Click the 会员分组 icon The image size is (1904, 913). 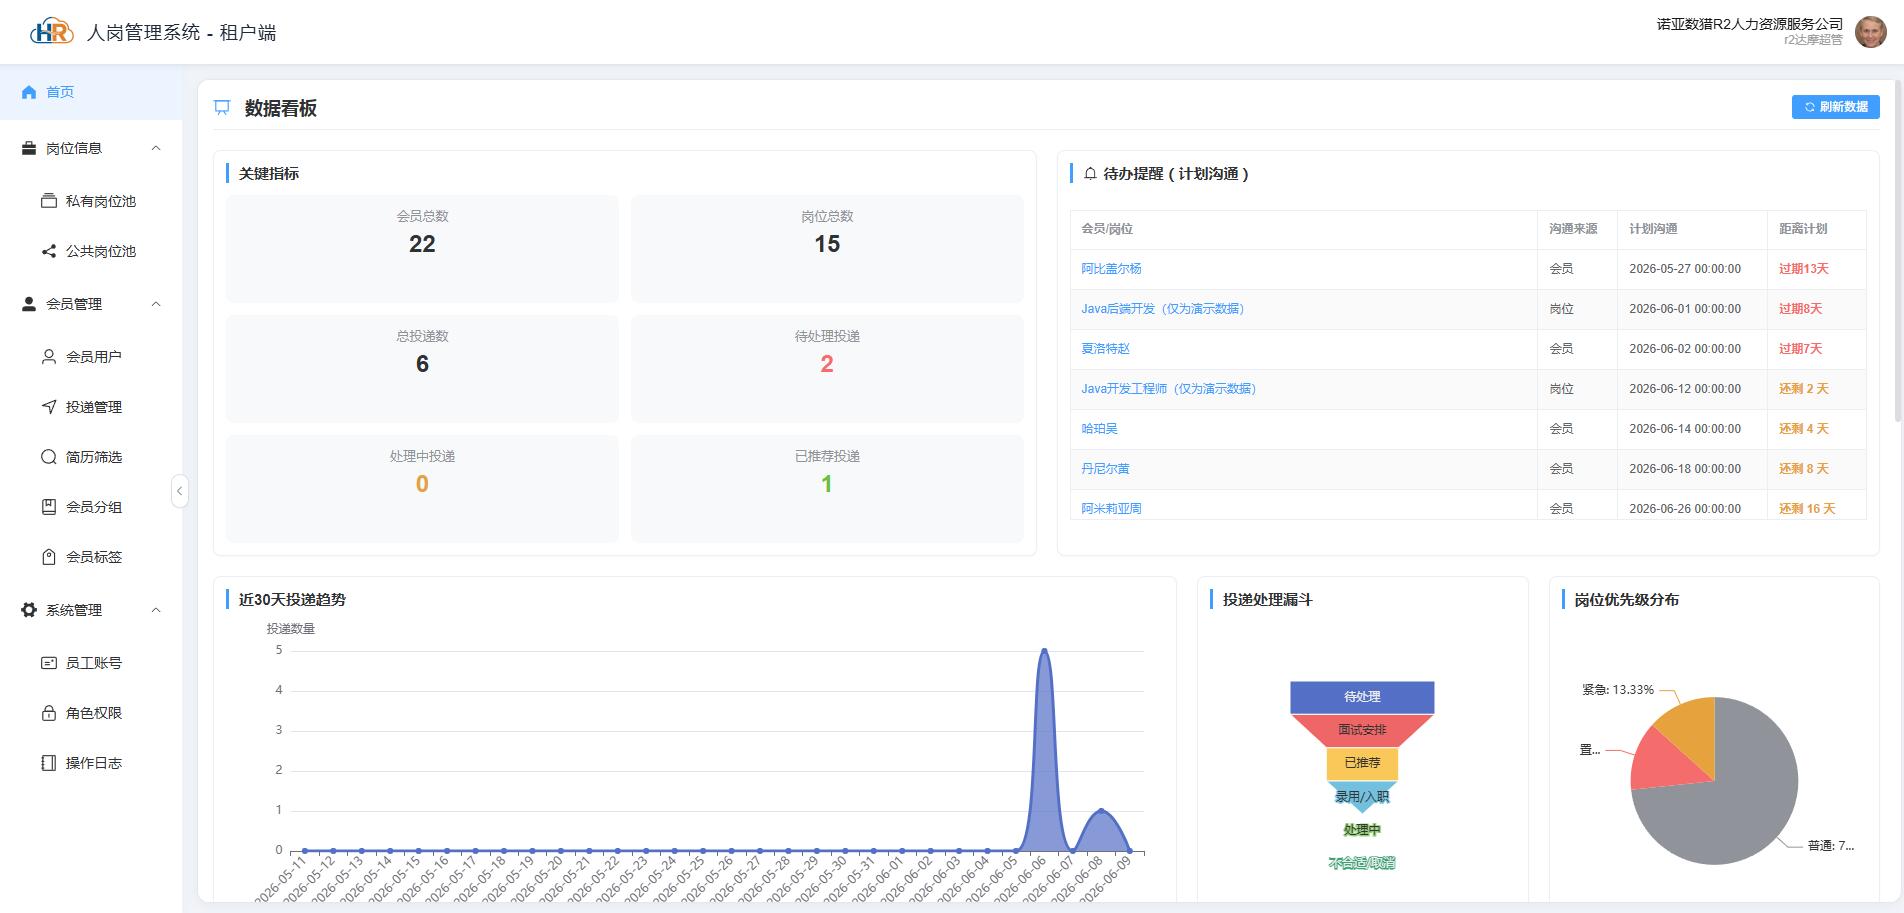pyautogui.click(x=48, y=507)
